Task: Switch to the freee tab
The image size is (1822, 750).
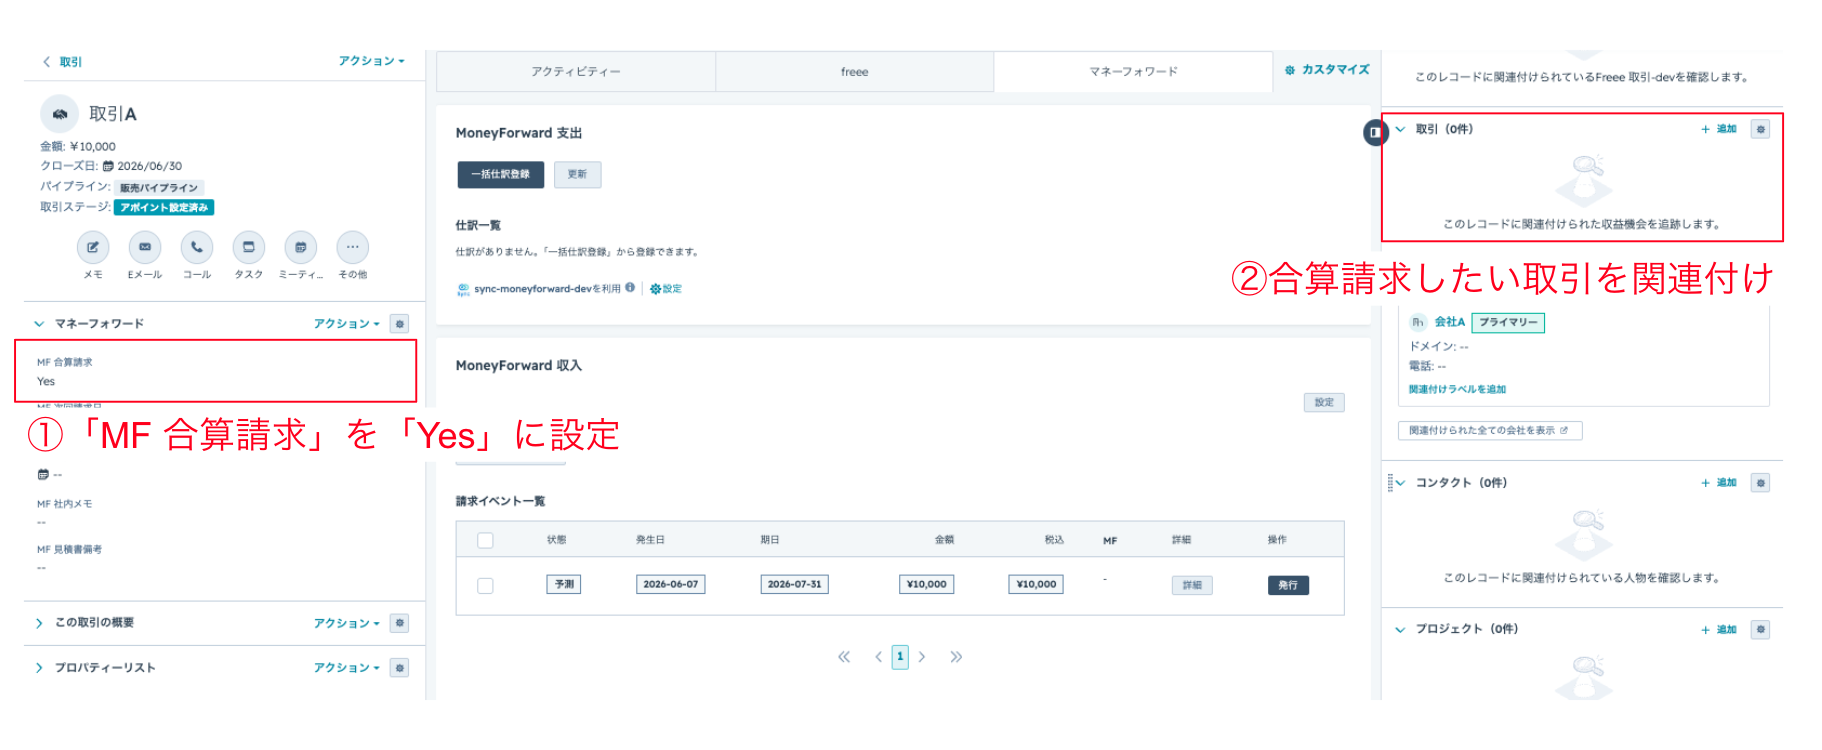Action: pos(854,72)
